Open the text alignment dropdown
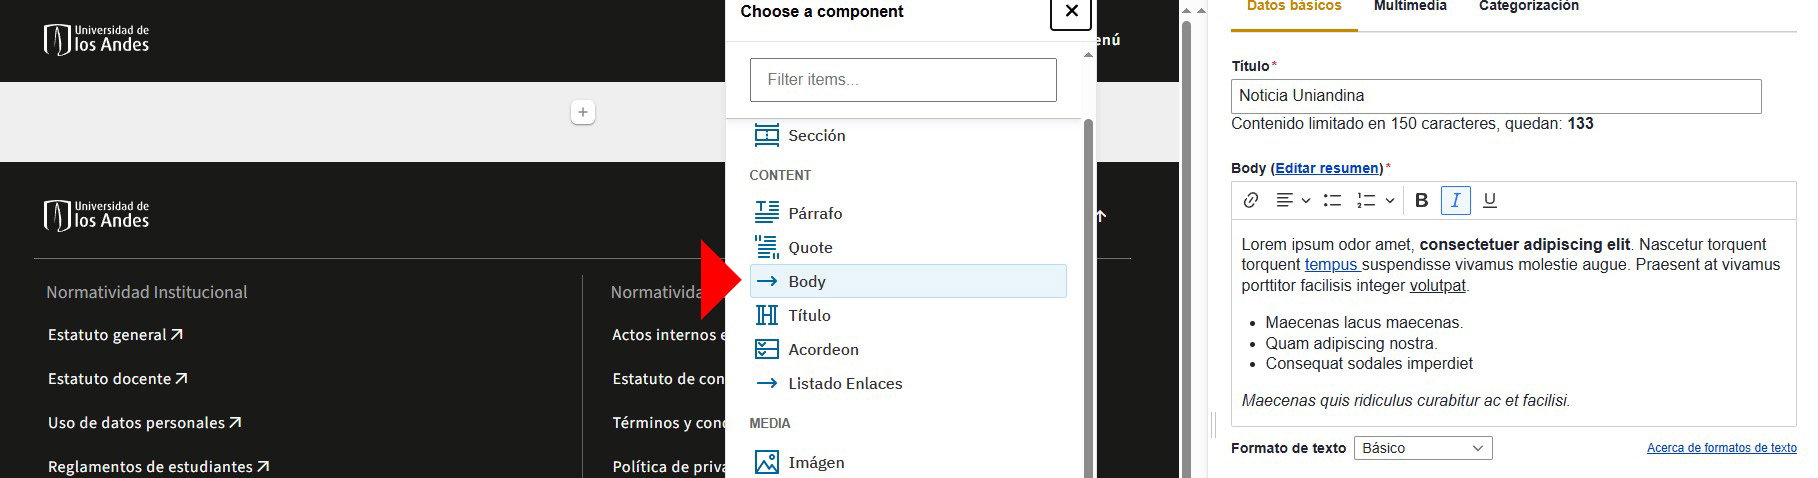The height and width of the screenshot is (478, 1818). (x=1293, y=200)
